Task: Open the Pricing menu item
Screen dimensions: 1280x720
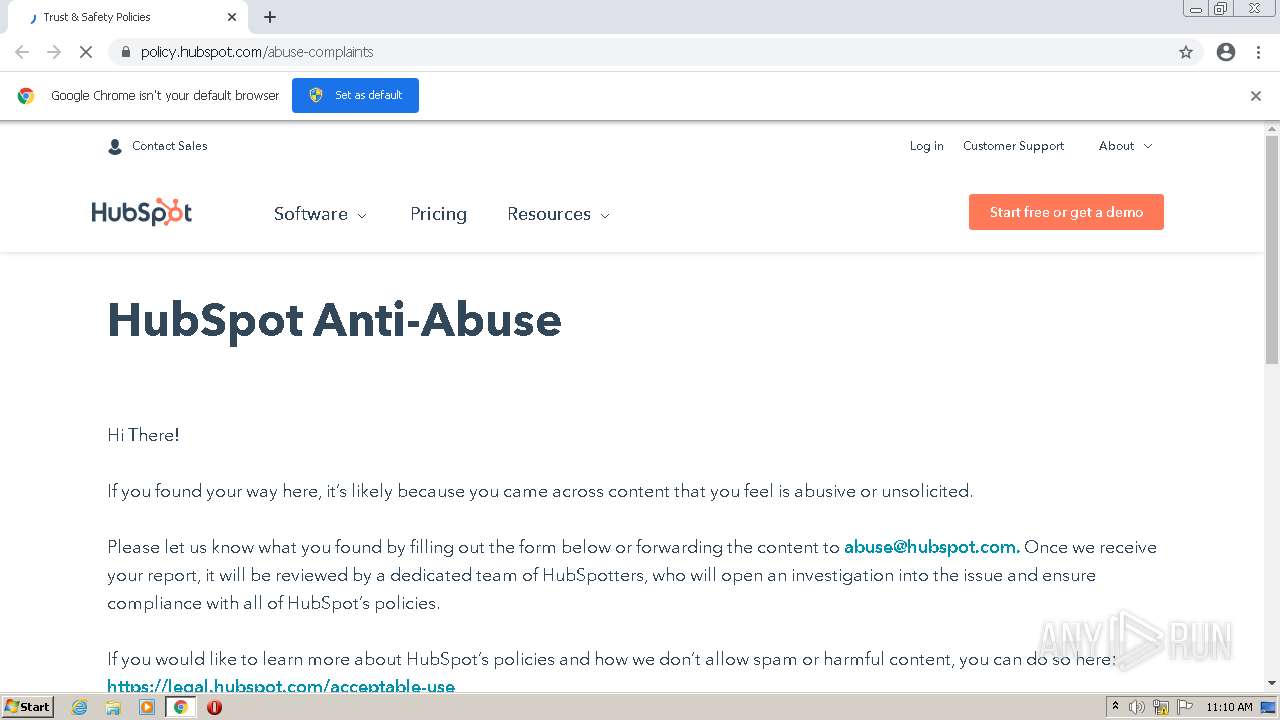Action: coord(438,214)
